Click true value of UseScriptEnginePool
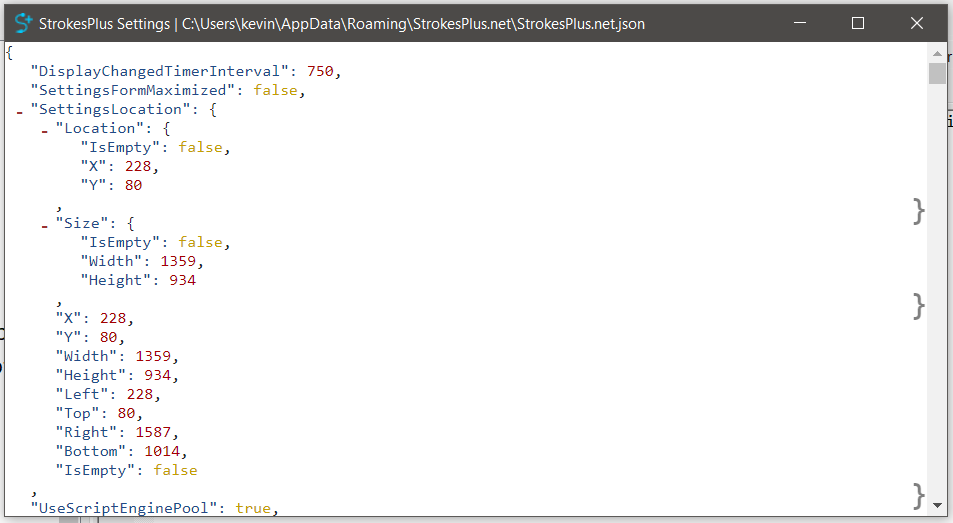 pyautogui.click(x=253, y=508)
